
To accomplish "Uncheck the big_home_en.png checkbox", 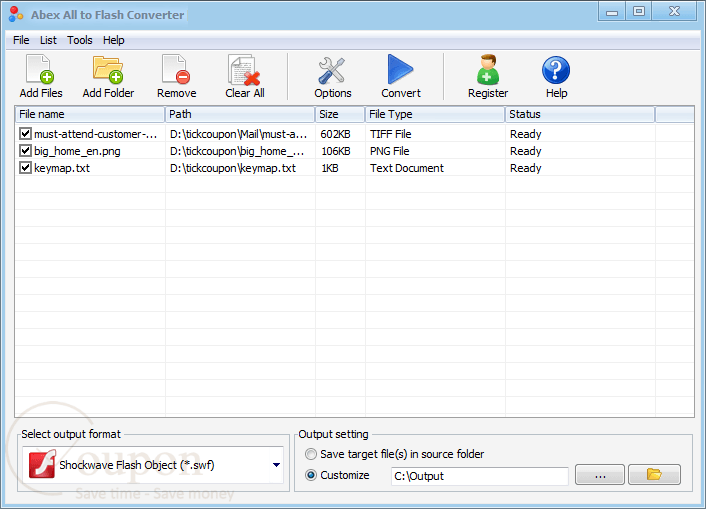I will tap(25, 151).
